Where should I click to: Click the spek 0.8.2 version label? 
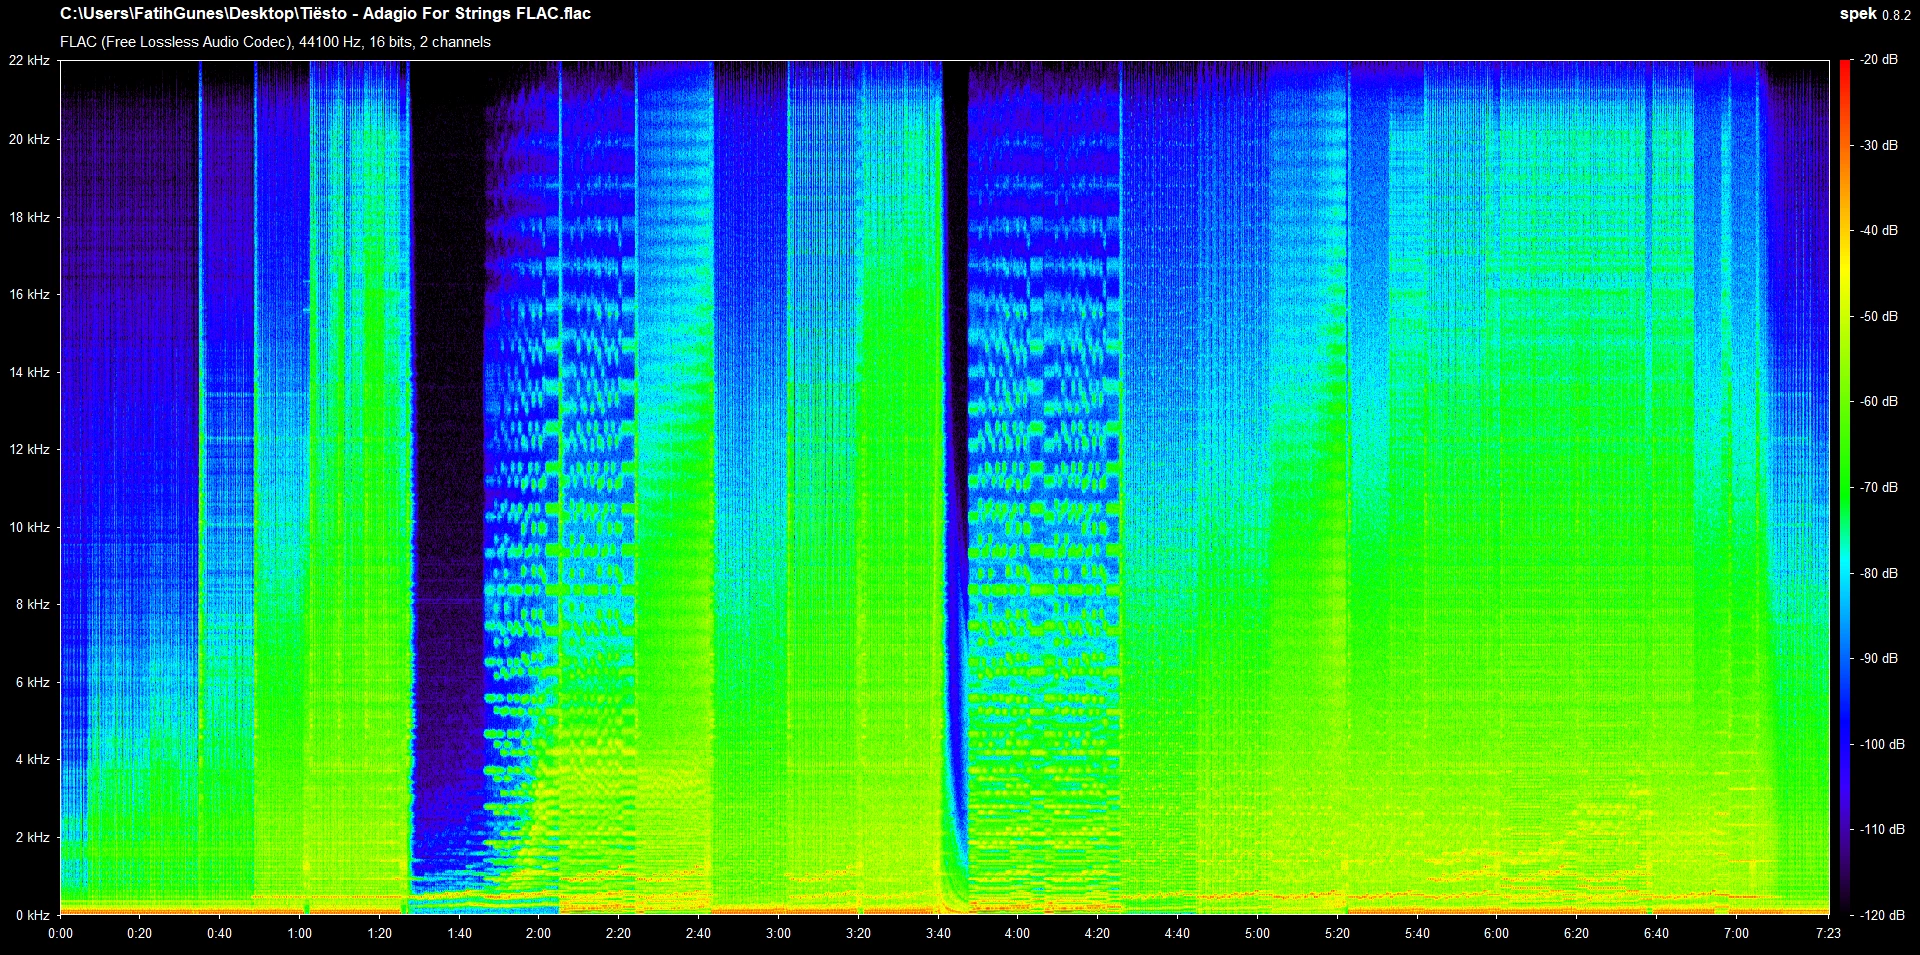(x=1875, y=14)
